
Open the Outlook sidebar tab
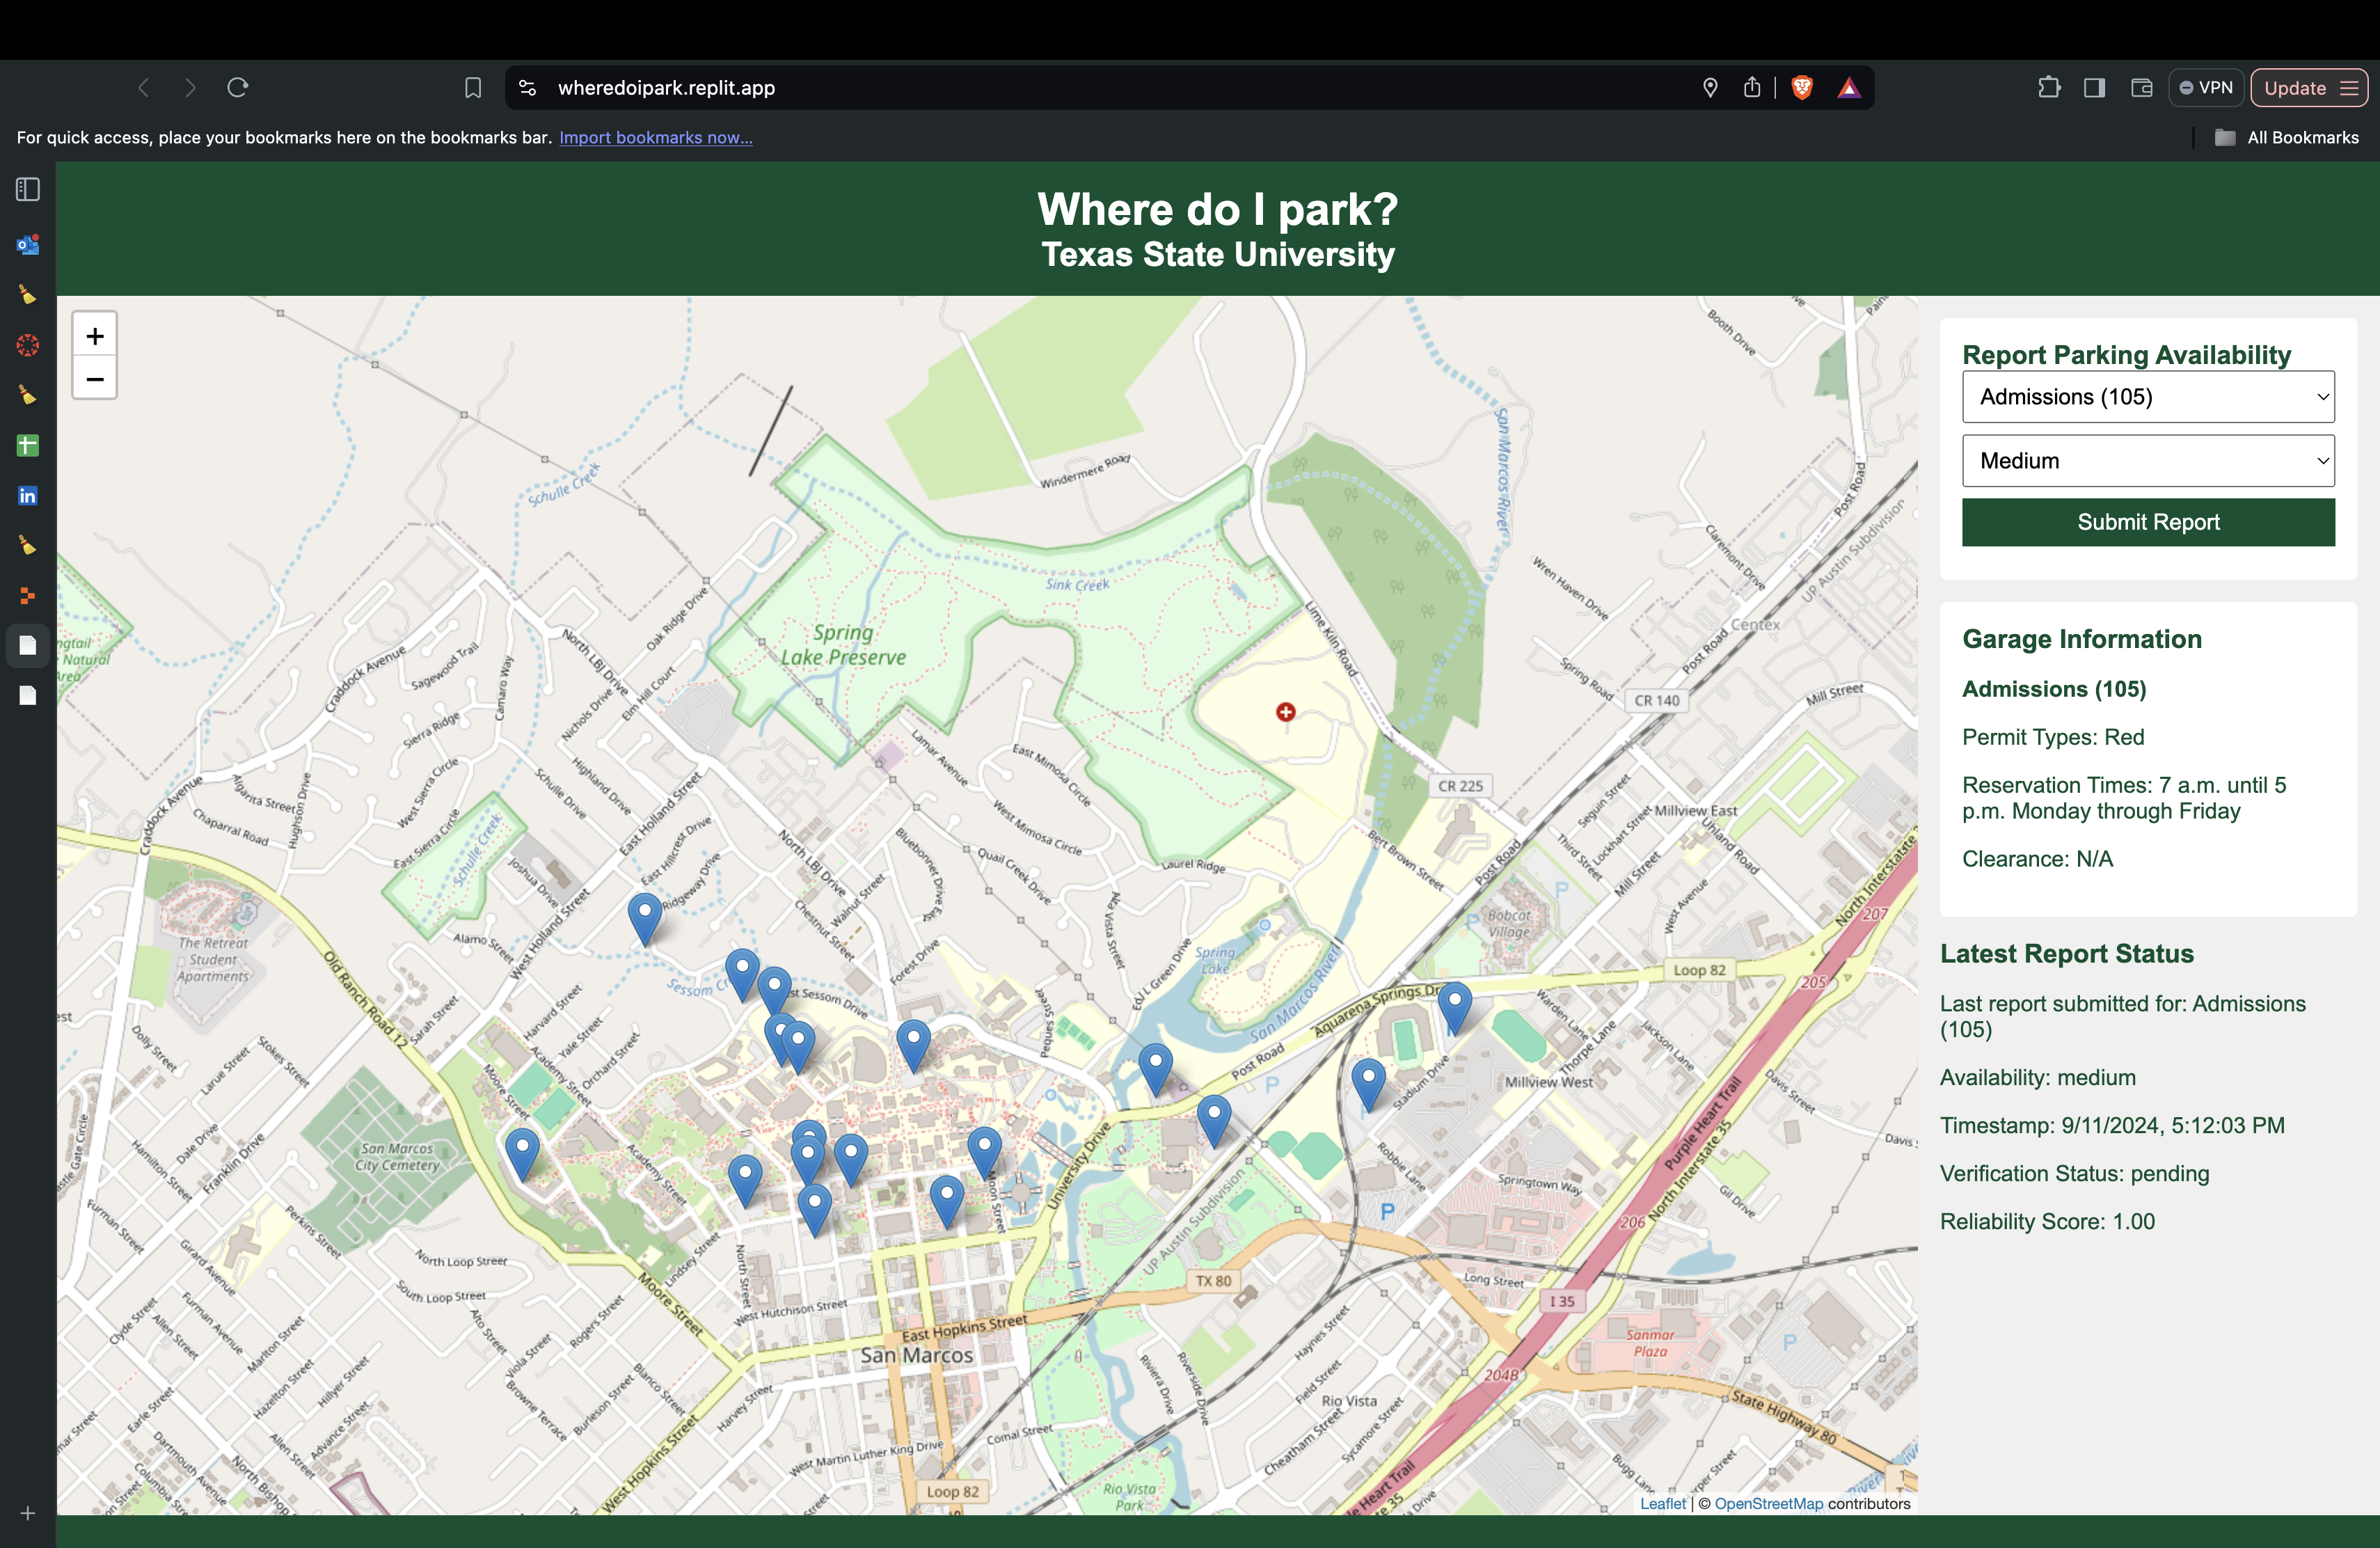(x=28, y=244)
